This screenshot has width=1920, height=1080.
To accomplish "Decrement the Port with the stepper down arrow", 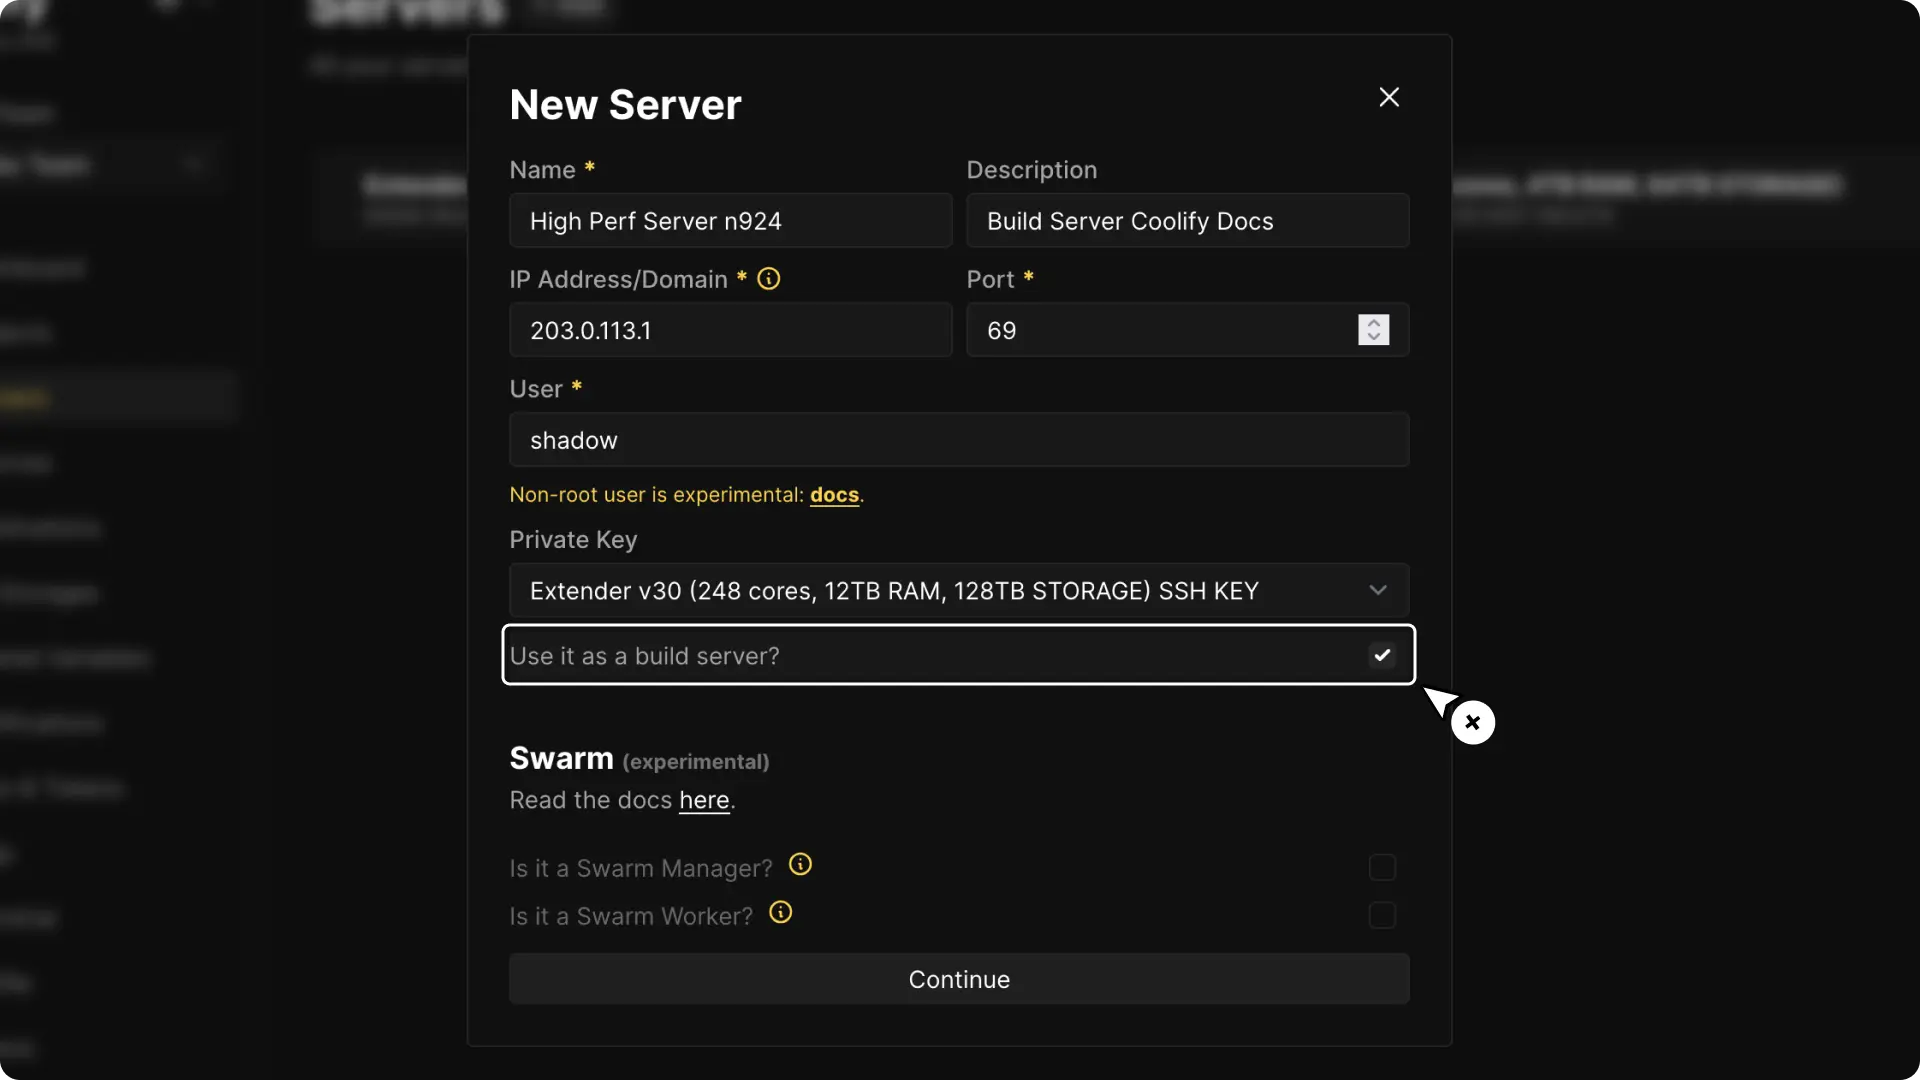I will point(1373,338).
